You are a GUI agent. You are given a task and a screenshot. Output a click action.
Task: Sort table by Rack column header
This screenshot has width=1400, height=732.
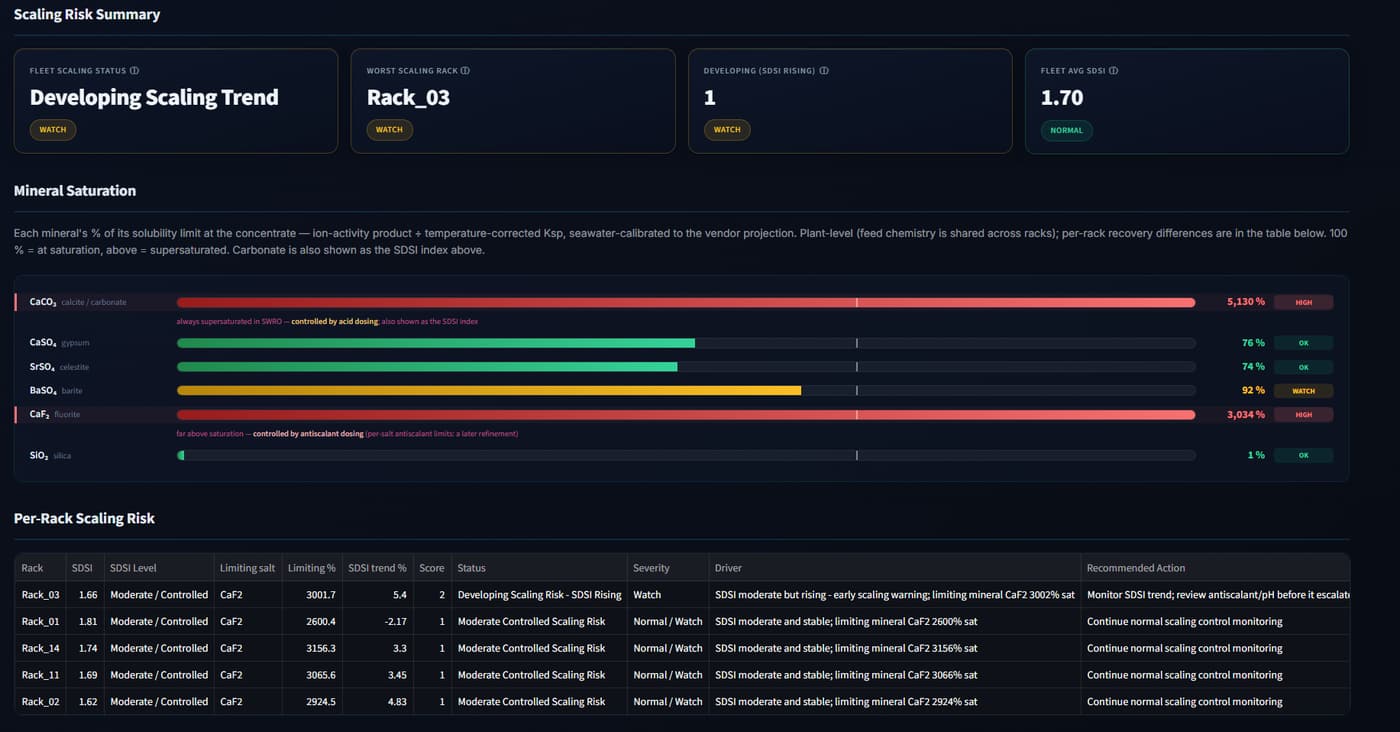41,568
